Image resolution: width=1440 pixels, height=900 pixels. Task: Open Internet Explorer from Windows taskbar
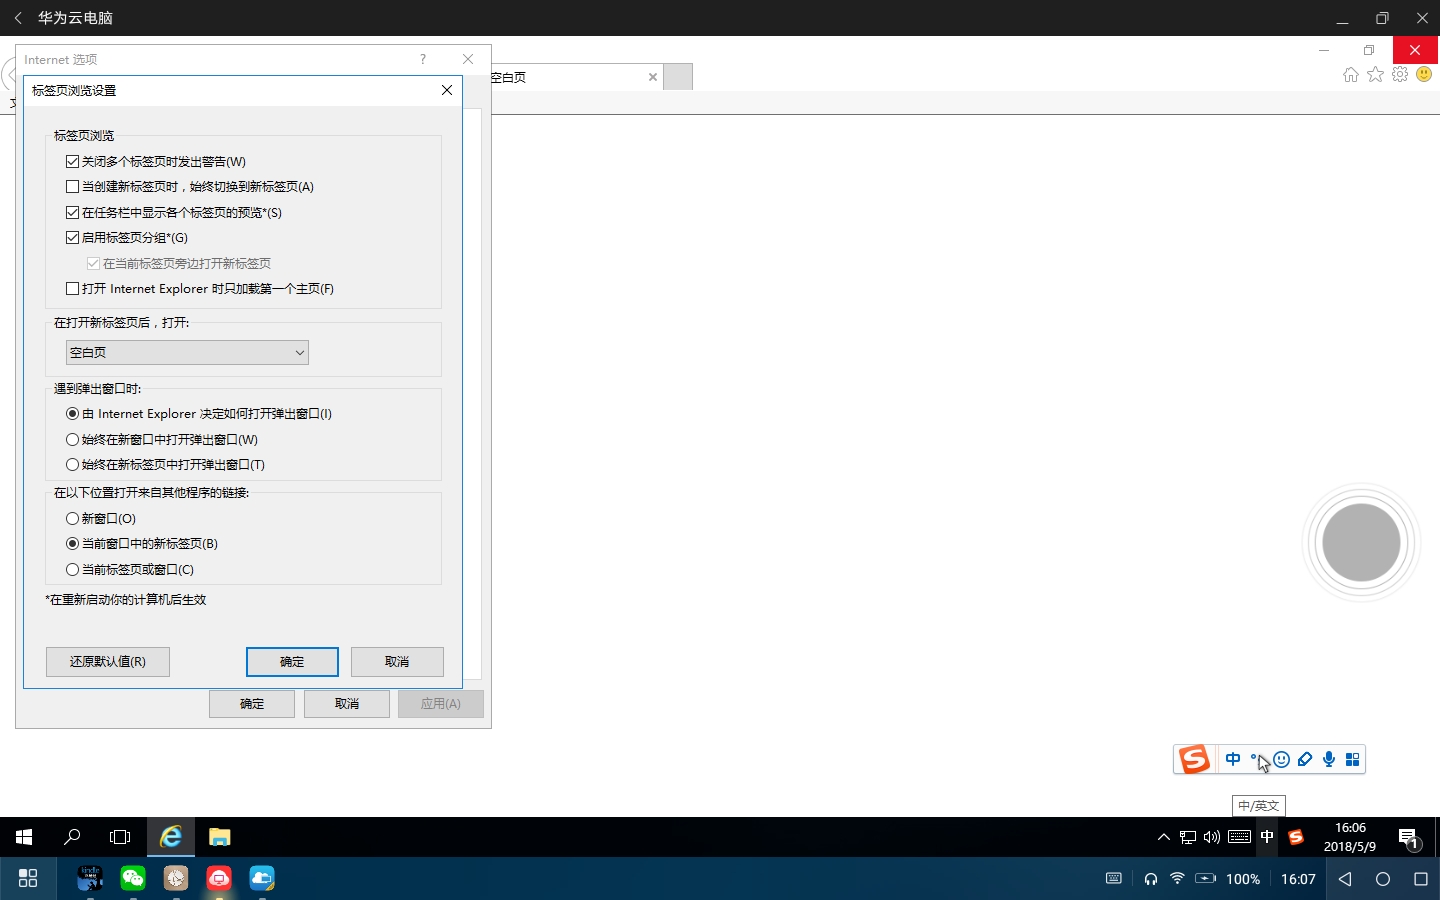(x=171, y=837)
